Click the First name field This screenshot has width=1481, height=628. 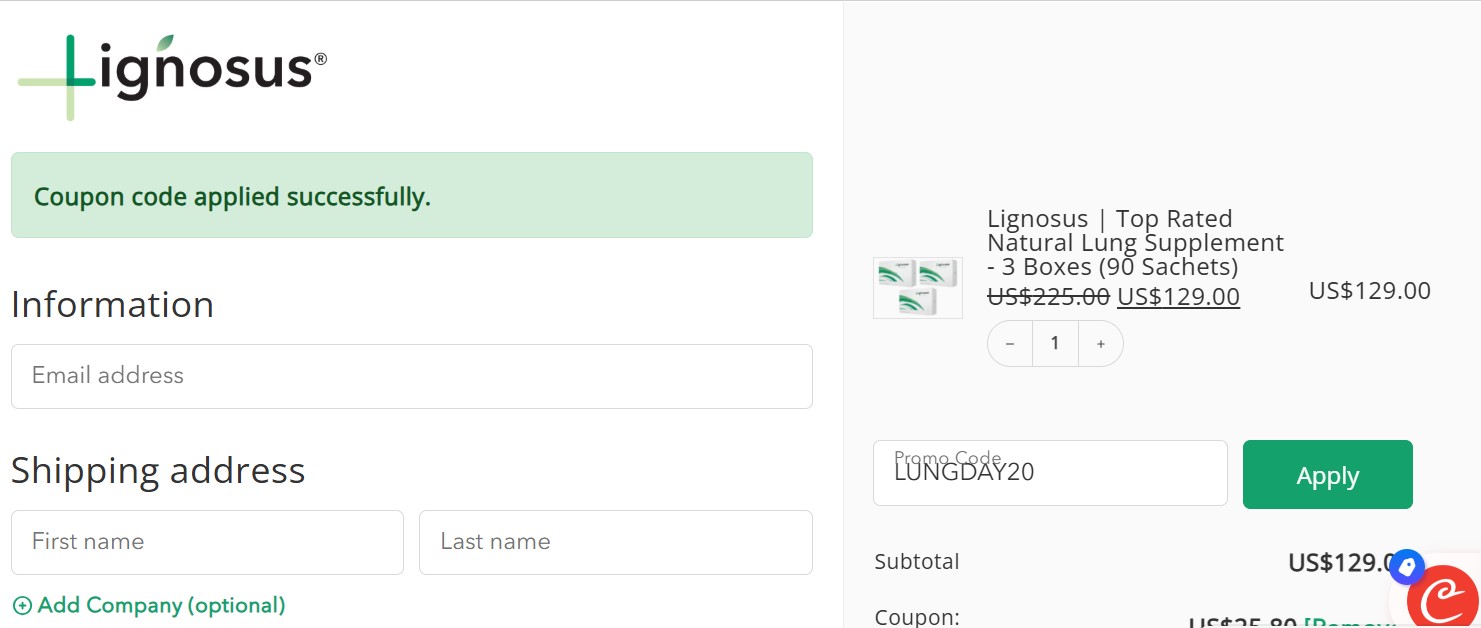point(207,542)
